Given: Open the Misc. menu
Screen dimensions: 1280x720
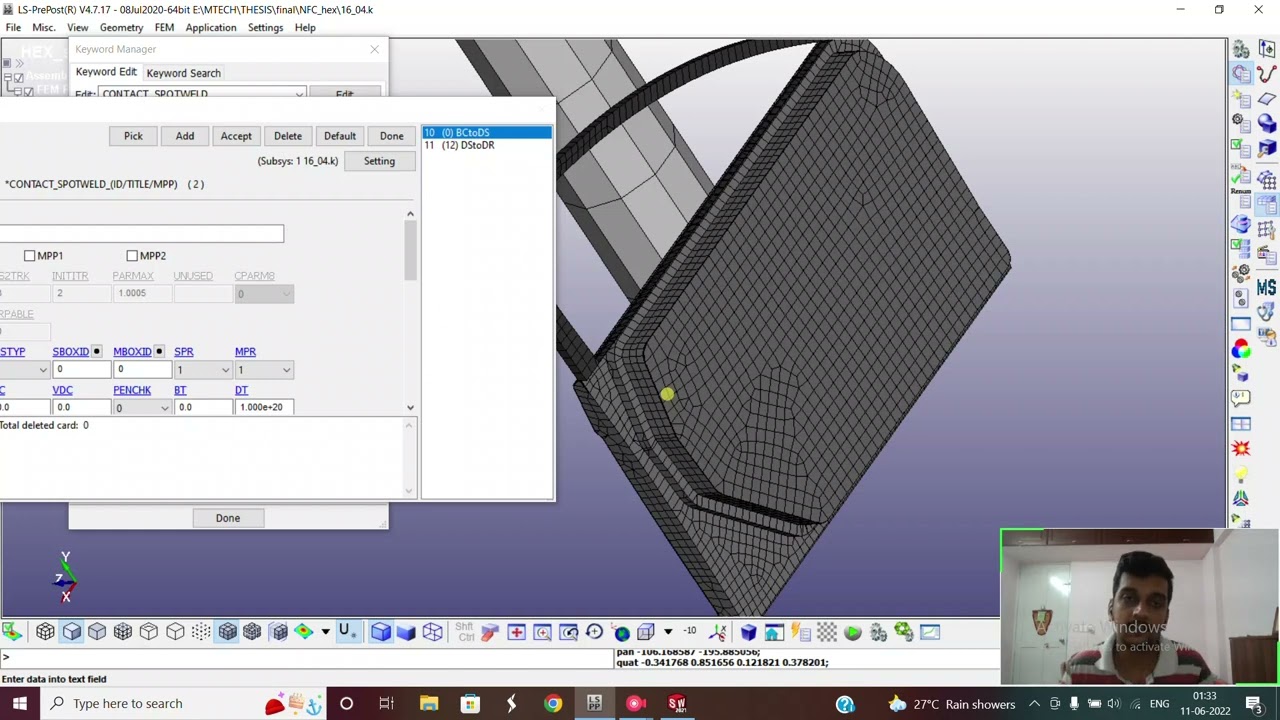Looking at the screenshot, I should (x=43, y=27).
